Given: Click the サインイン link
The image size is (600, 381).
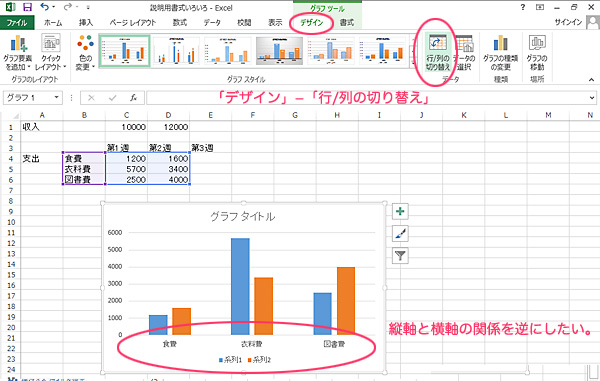Looking at the screenshot, I should (568, 22).
